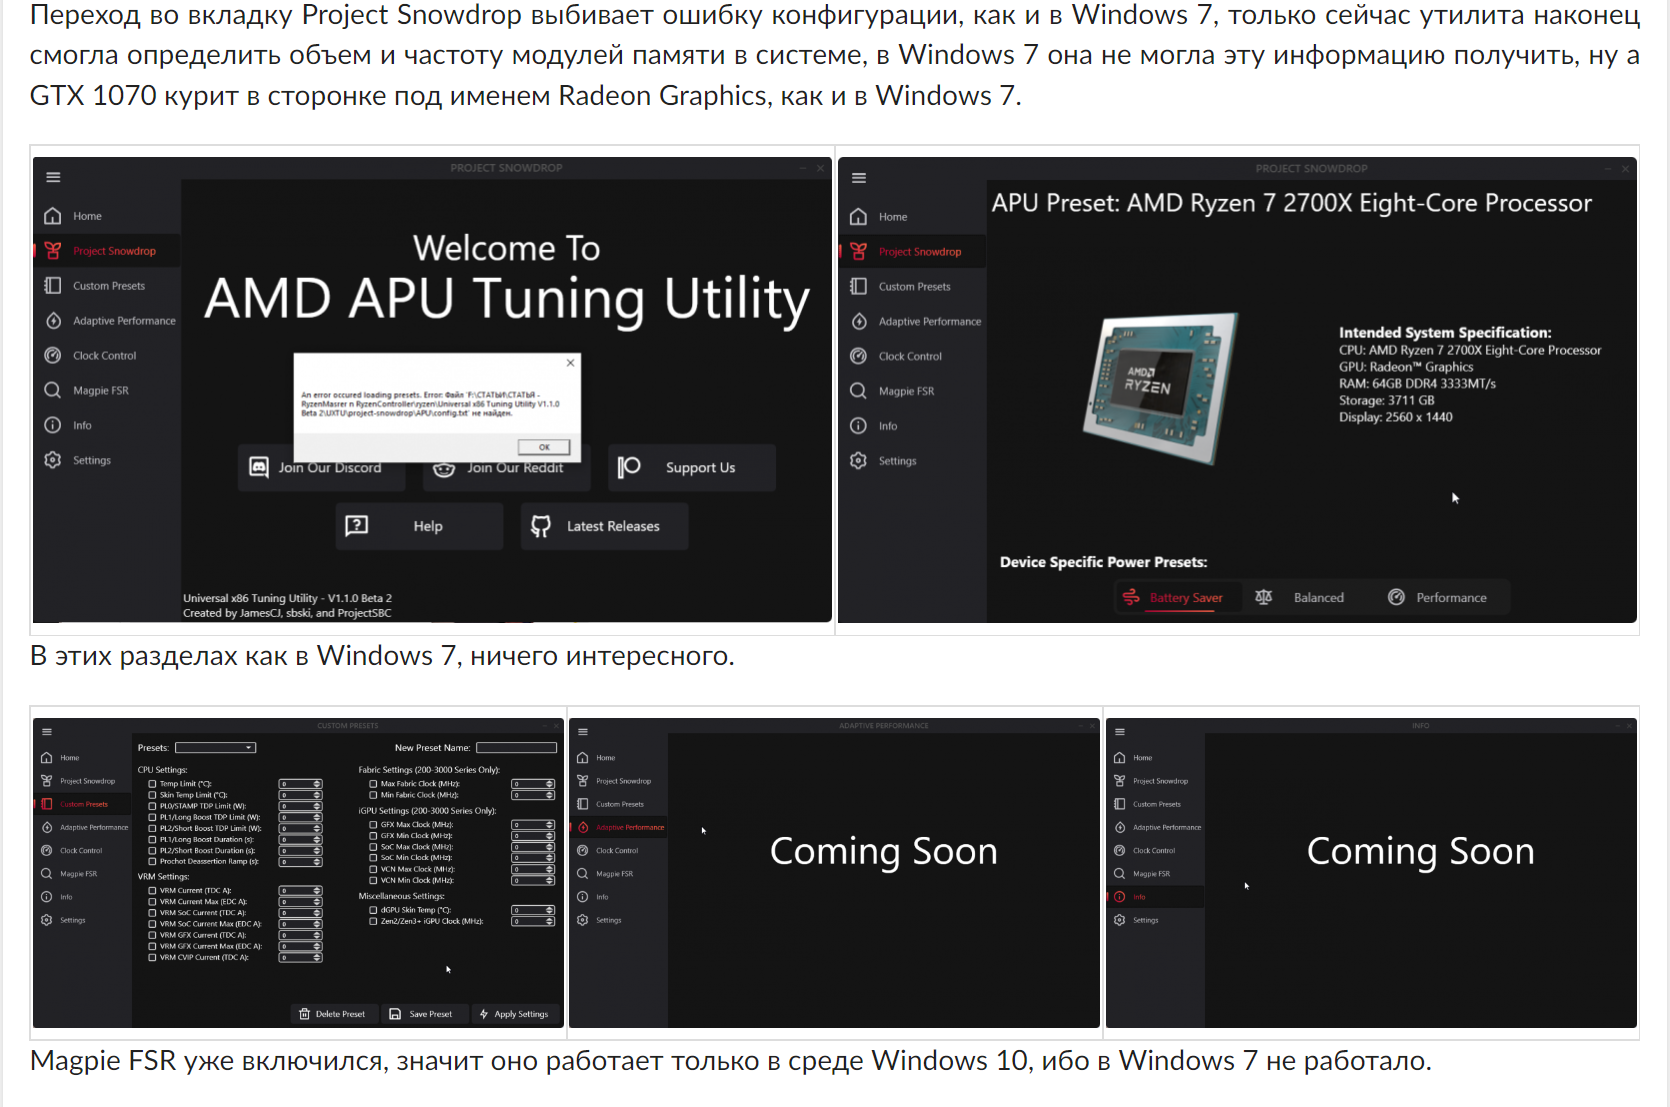Tick the Skin Temp Limit (°C) checkbox
This screenshot has width=1670, height=1107.
point(153,795)
